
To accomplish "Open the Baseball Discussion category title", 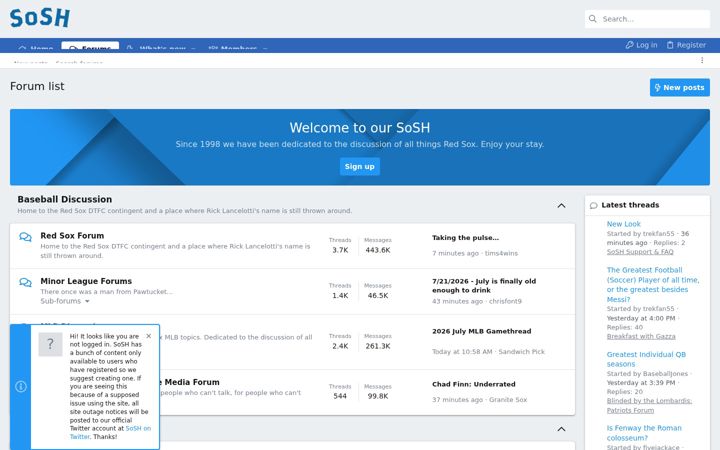I will [x=65, y=199].
